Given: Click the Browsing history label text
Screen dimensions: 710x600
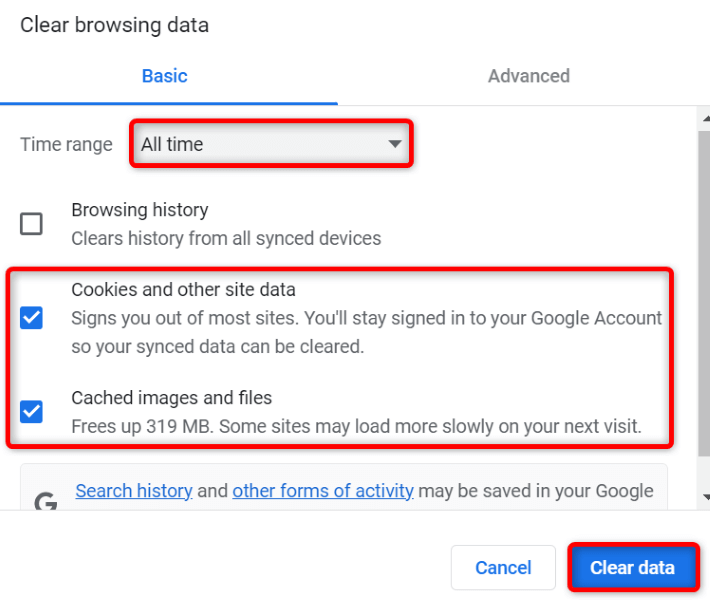Looking at the screenshot, I should click(139, 210).
